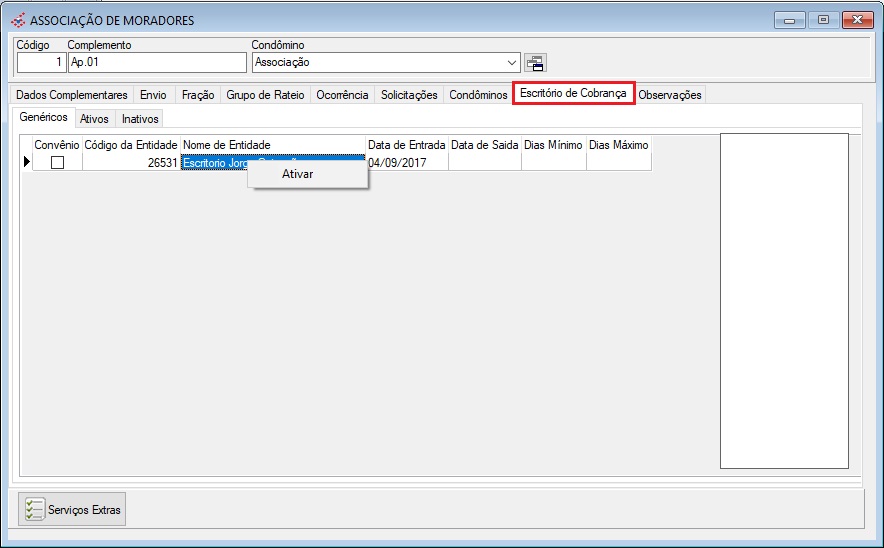The height and width of the screenshot is (548, 884).
Task: Maximize the Associação de Moradores window
Action: click(823, 20)
